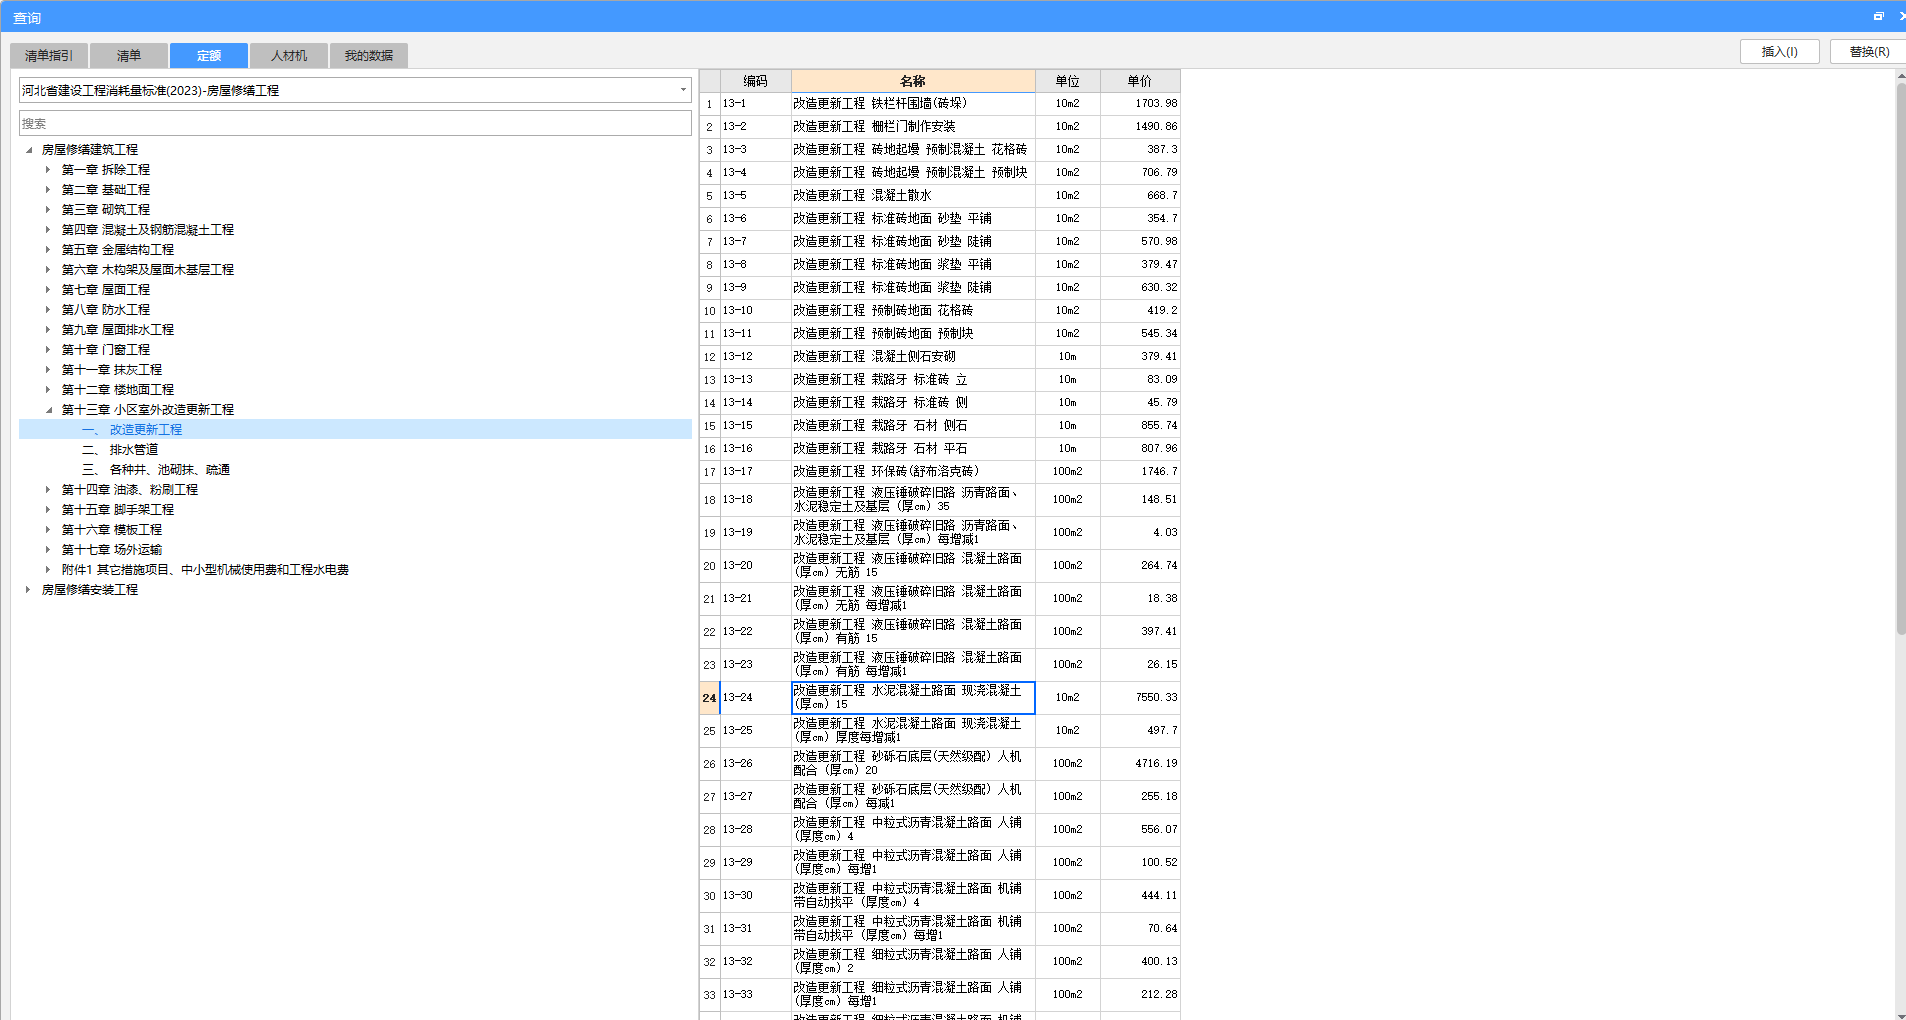Click row number 24 header

coord(709,698)
